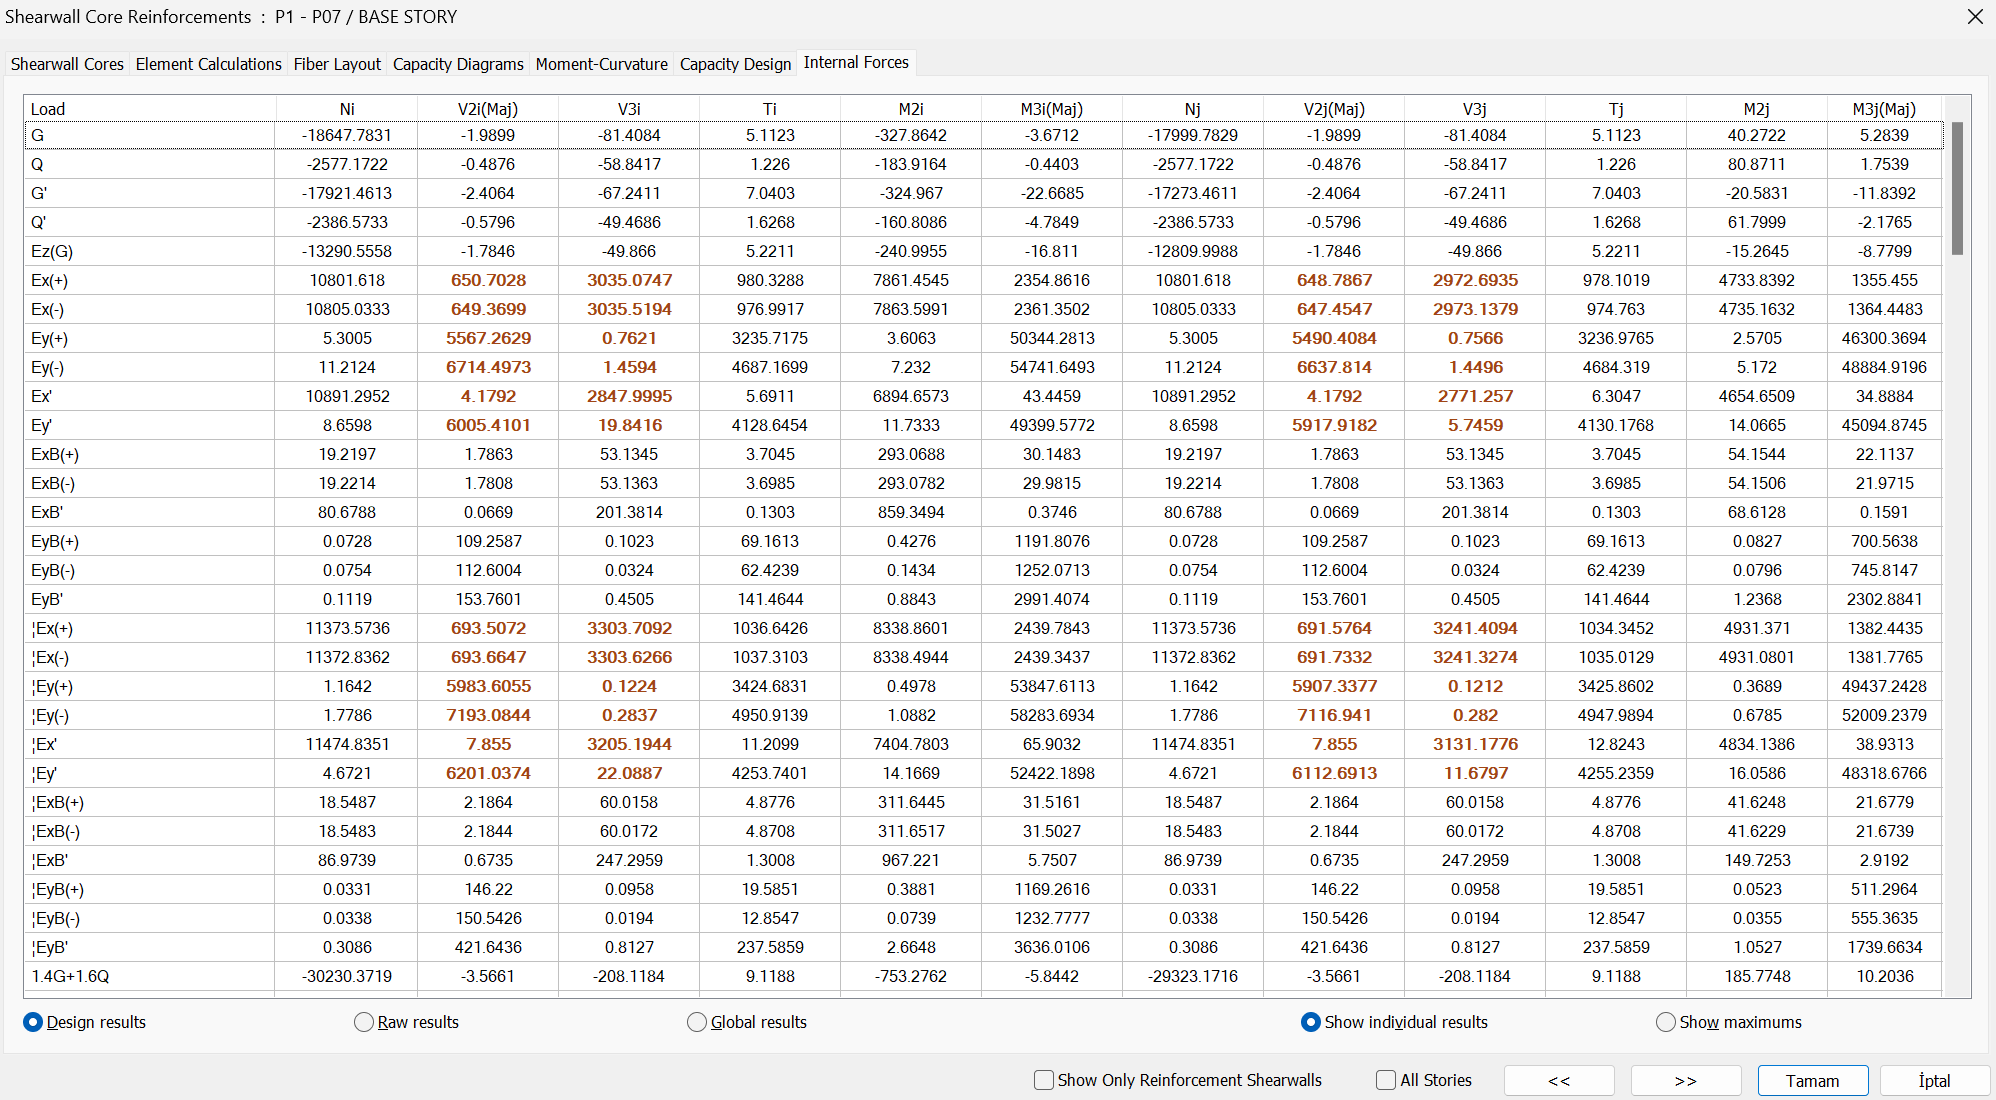
Task: Close the Shearwall Core Reinforcements dialog
Action: 1974,17
